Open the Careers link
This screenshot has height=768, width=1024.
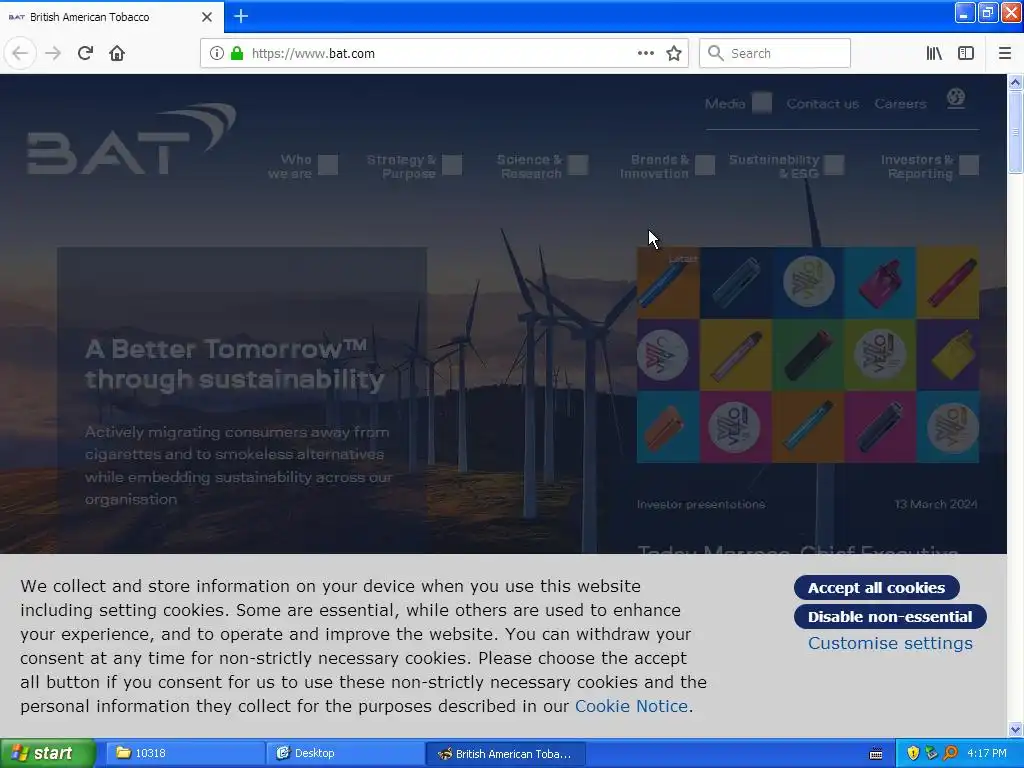900,103
